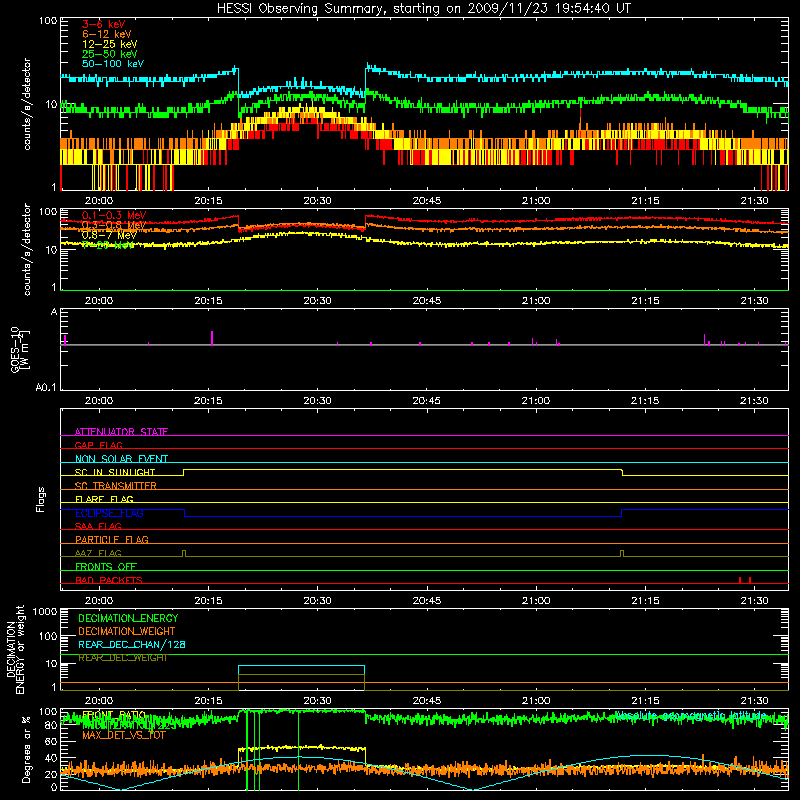Click the PARTICLE_FLAG label
This screenshot has width=800, height=800.
[112, 539]
